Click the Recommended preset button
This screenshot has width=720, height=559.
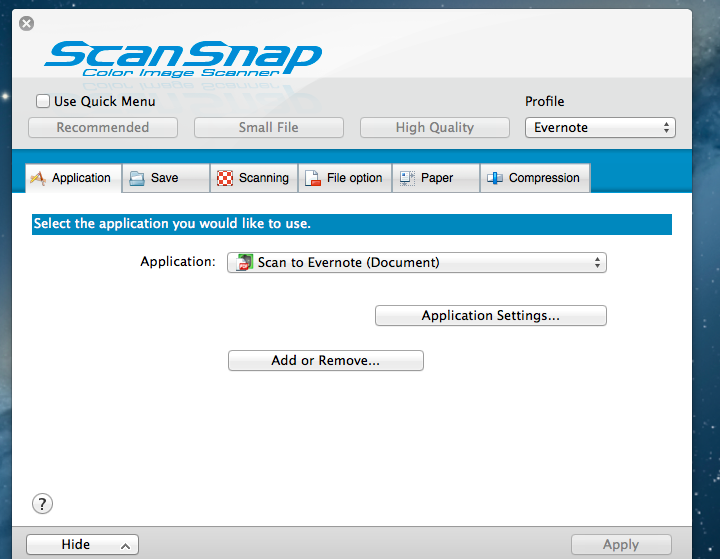coord(103,128)
